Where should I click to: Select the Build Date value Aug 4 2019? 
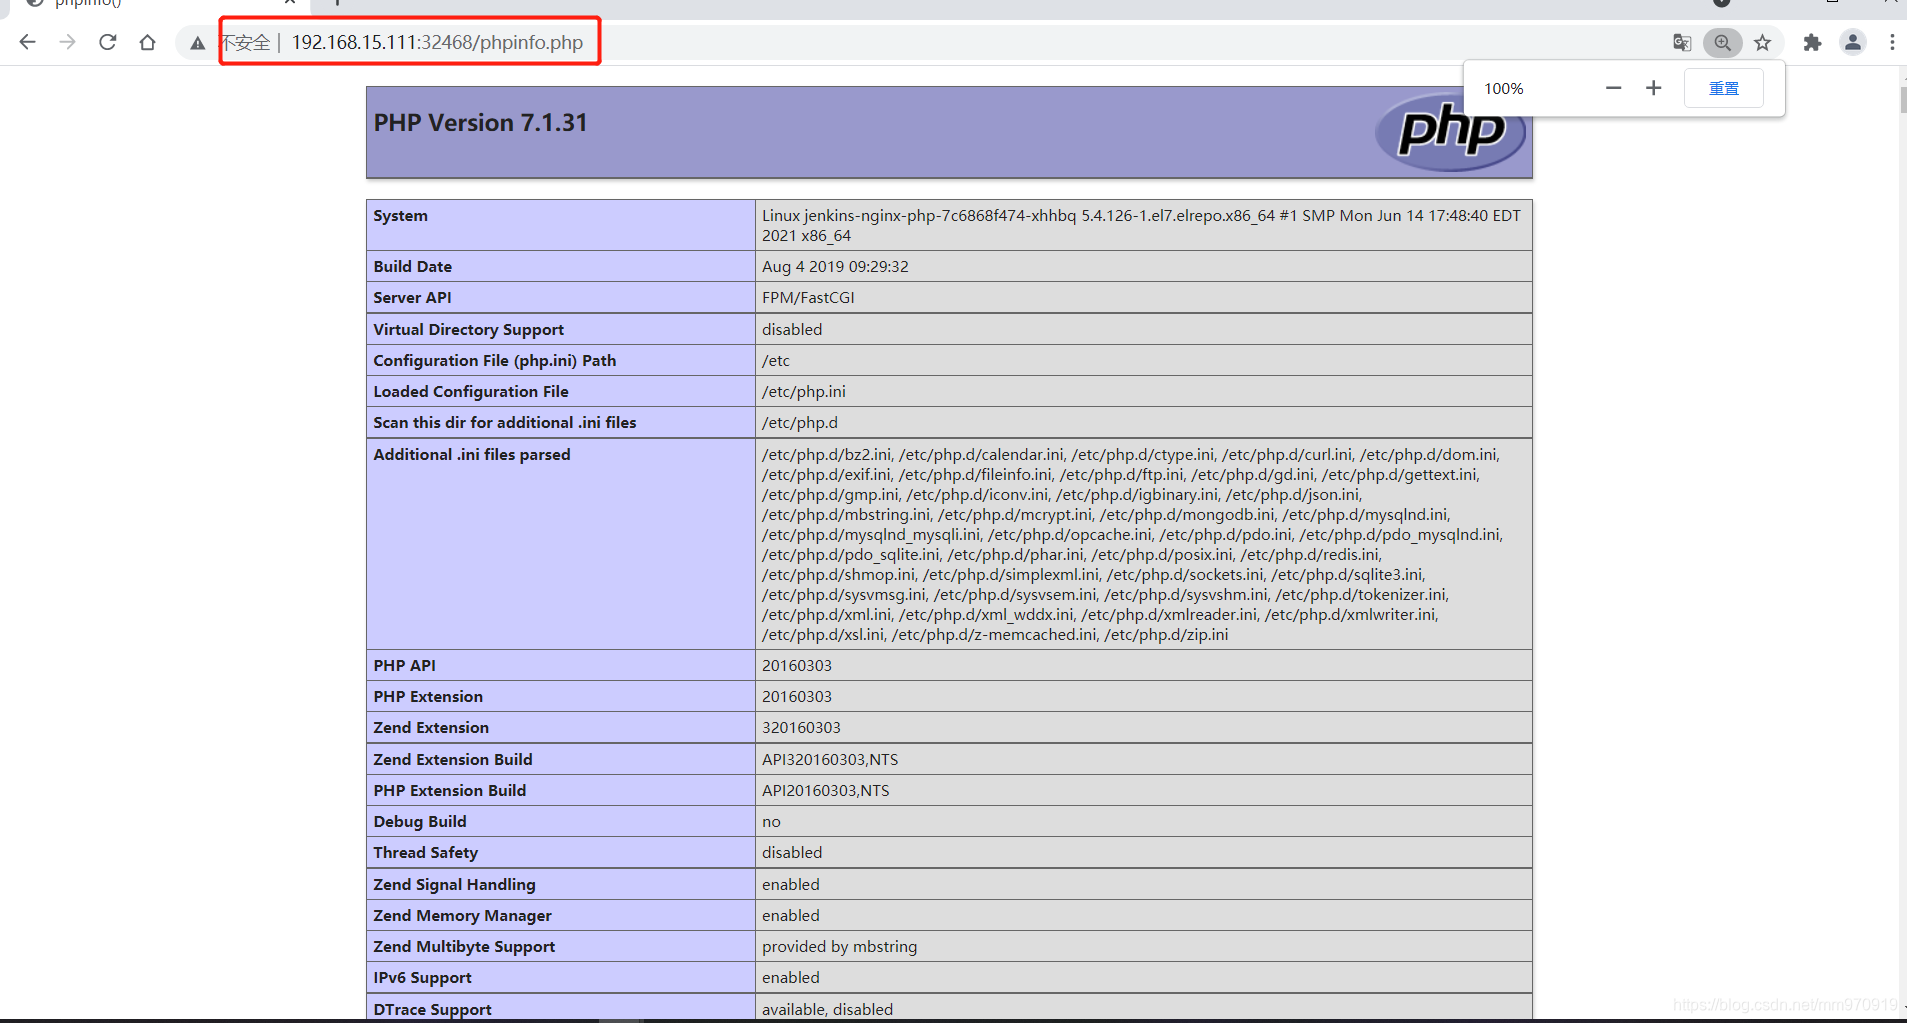pos(835,267)
